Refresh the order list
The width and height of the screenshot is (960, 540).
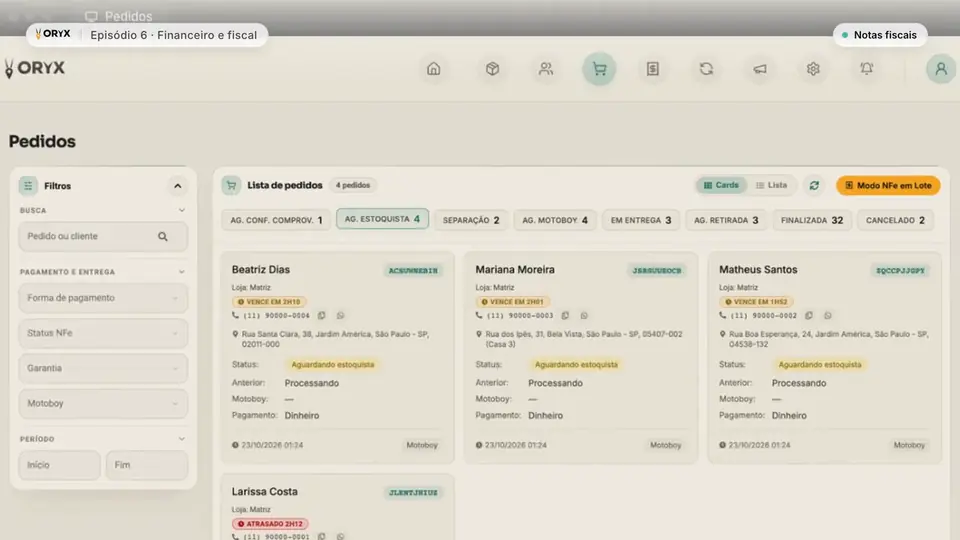[814, 186]
